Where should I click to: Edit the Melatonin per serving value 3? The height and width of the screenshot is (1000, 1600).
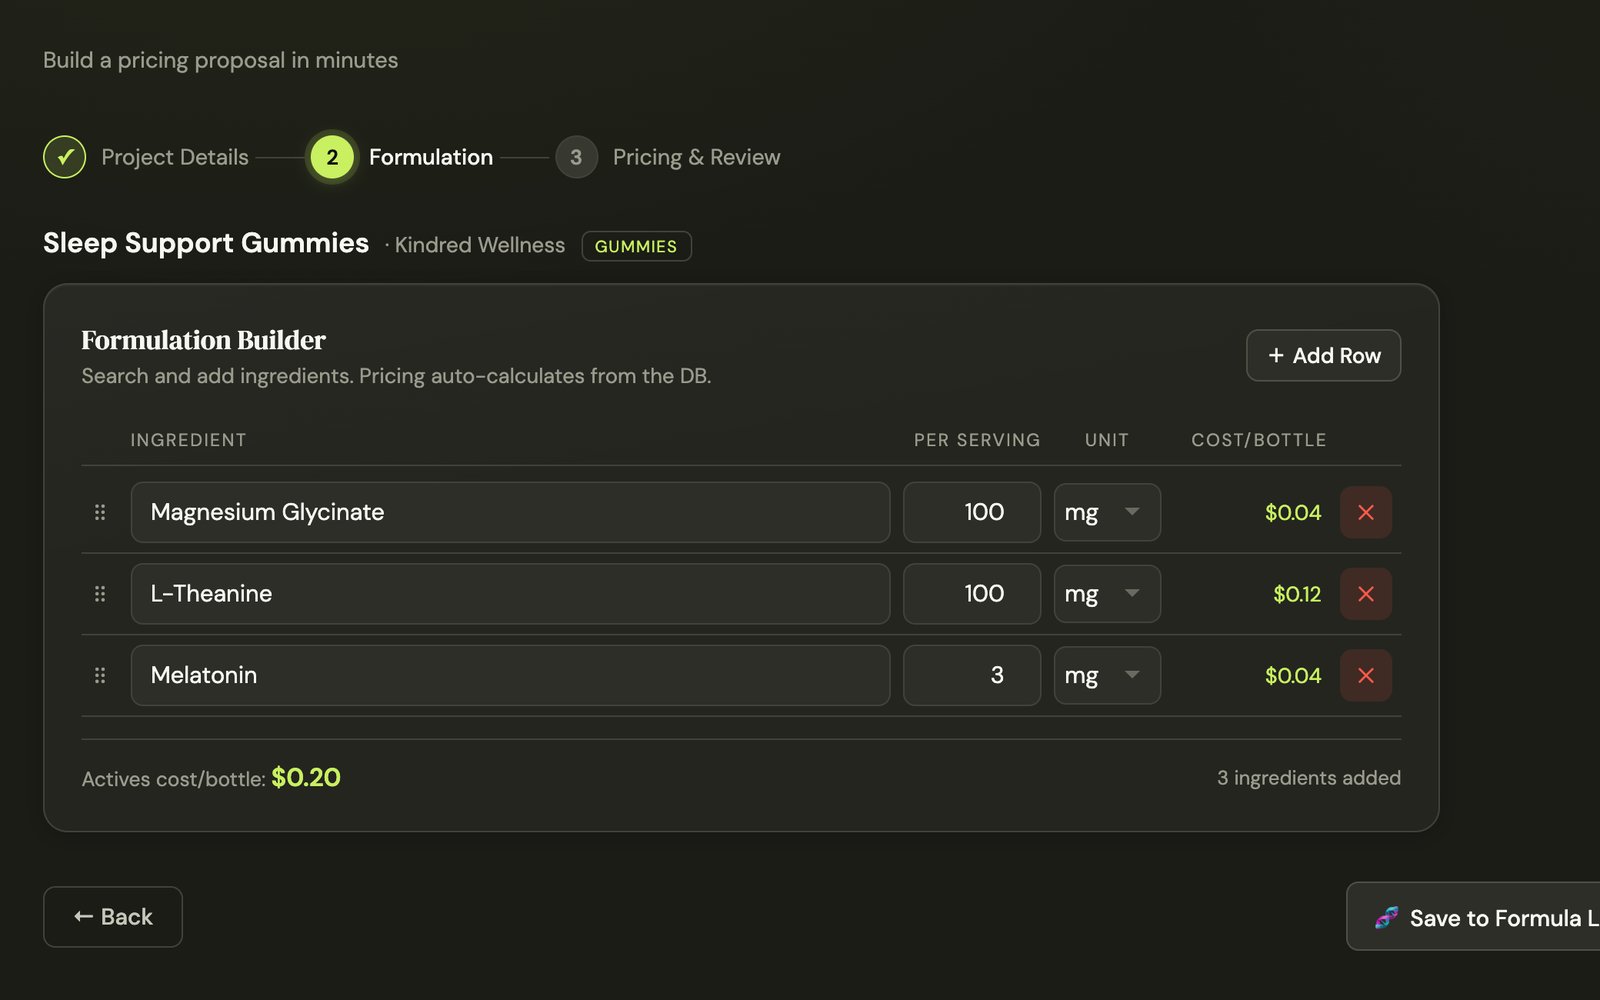[972, 675]
